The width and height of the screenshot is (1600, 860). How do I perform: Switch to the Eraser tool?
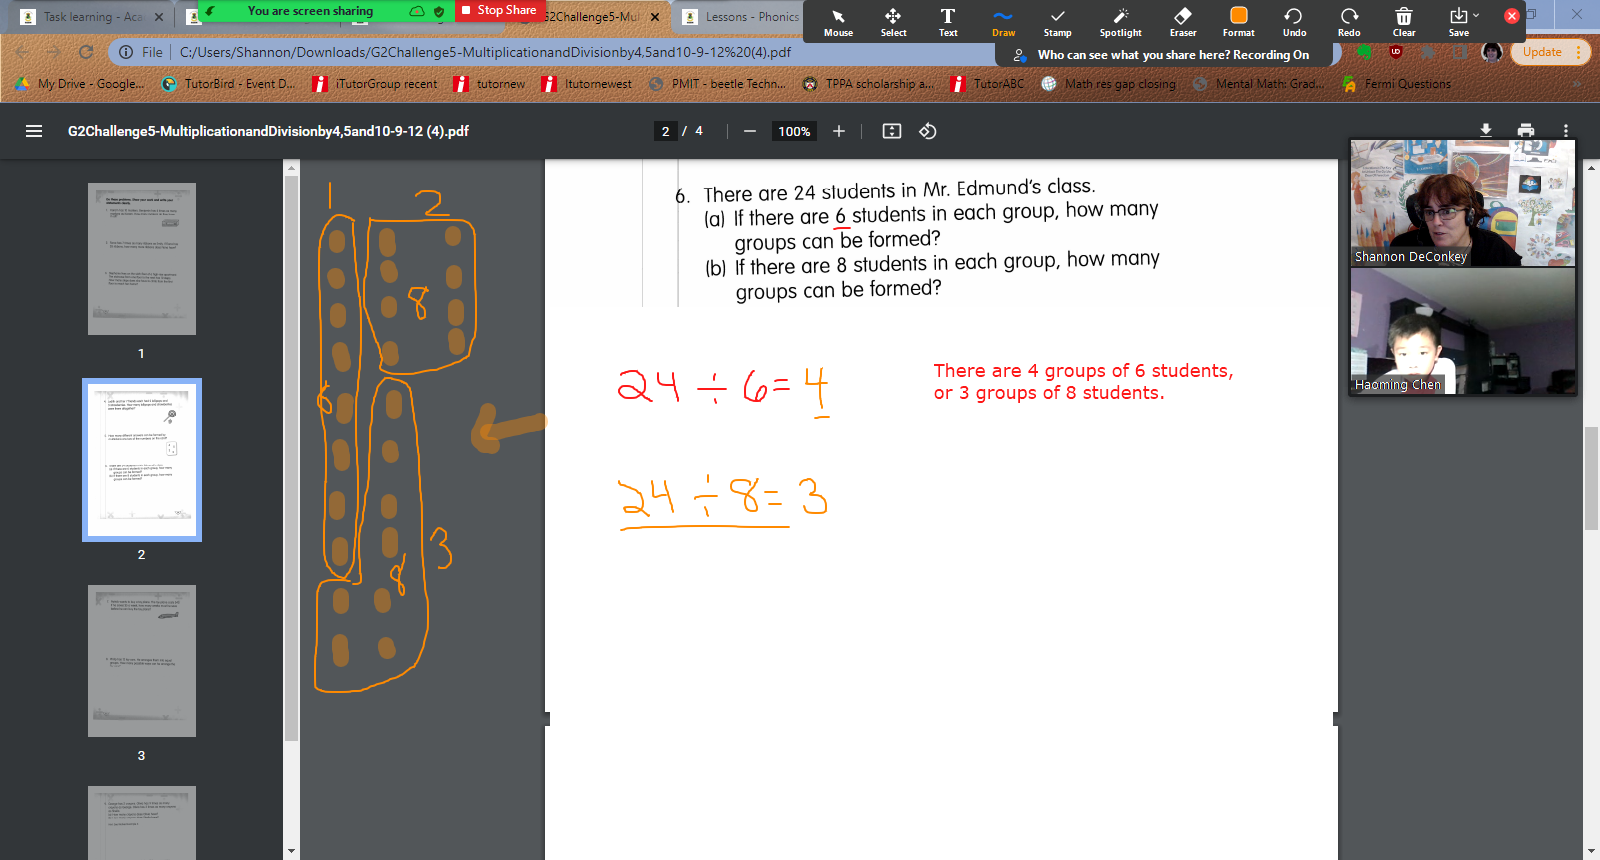(1183, 22)
